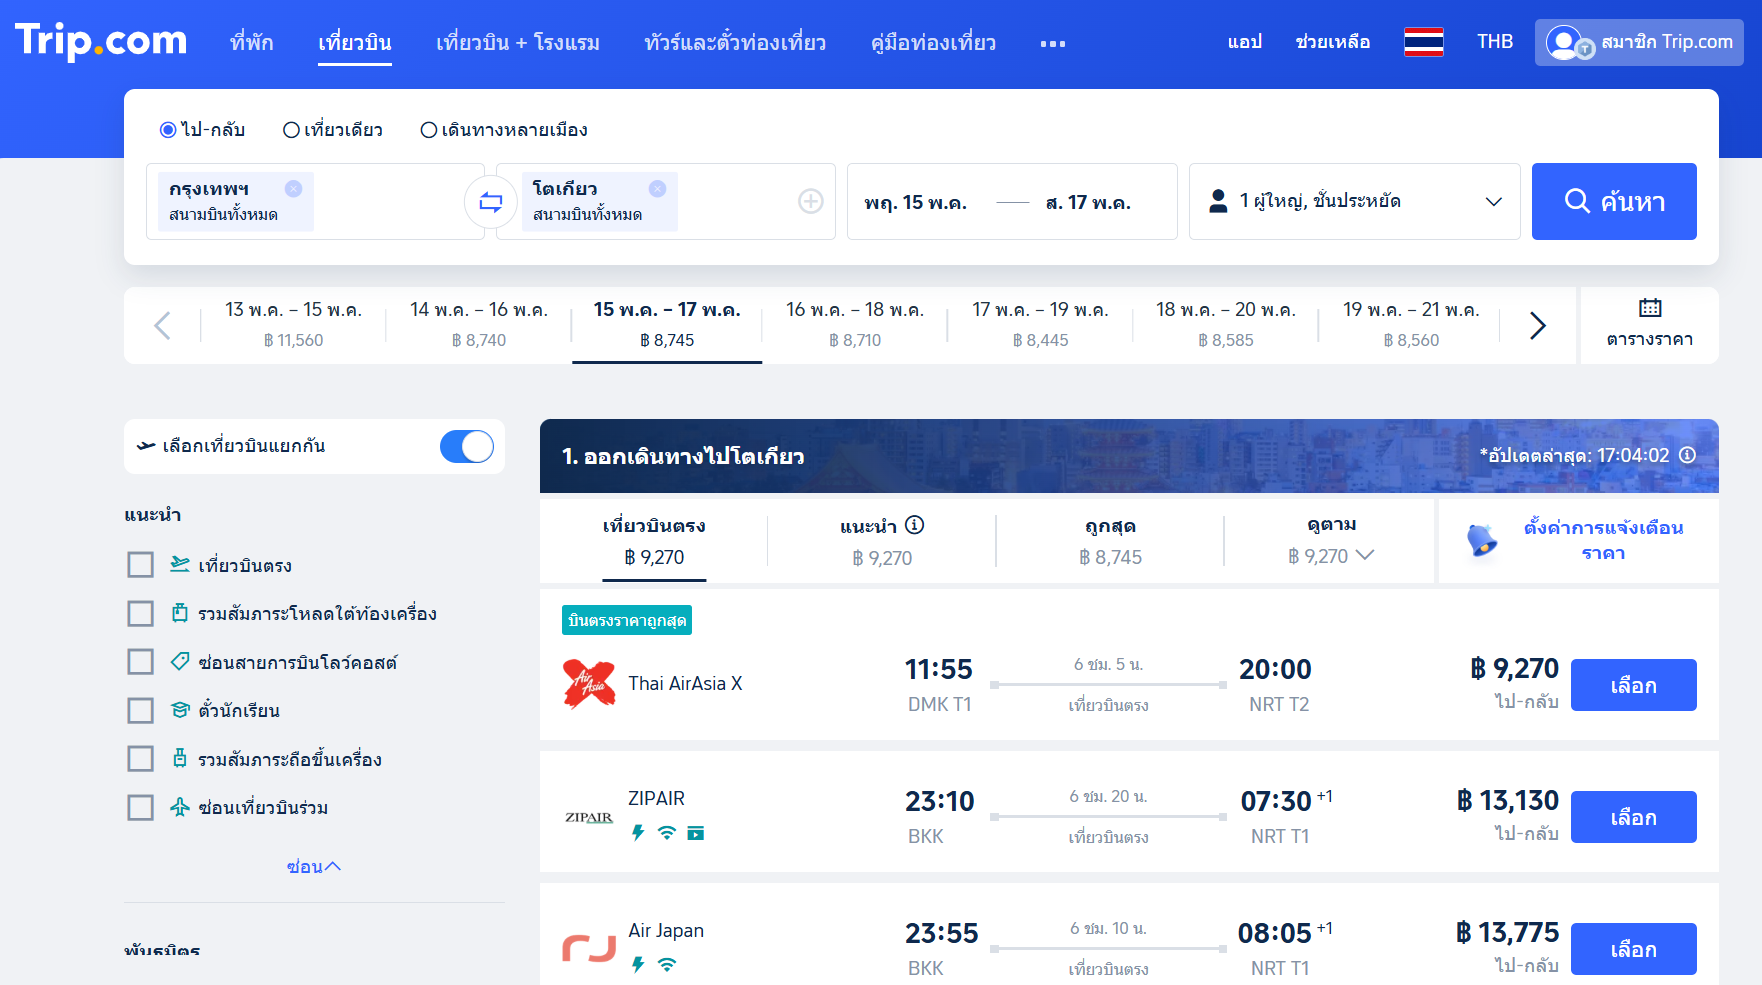Click the Thai AirAsia X airline logo

coord(589,684)
